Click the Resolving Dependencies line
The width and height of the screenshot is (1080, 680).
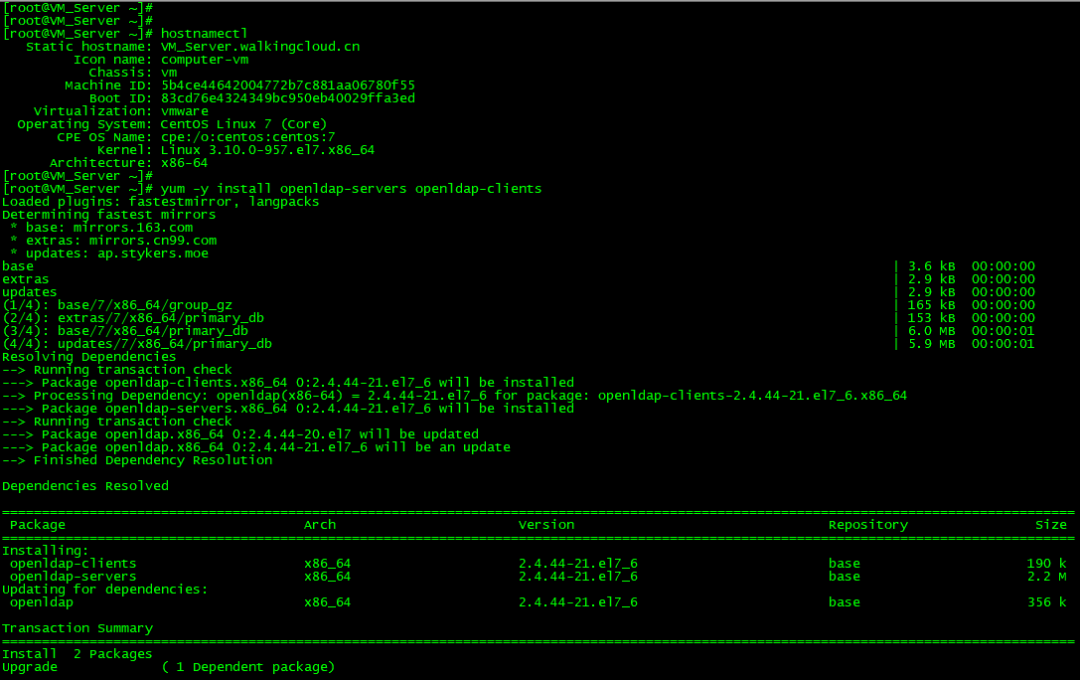[89, 357]
